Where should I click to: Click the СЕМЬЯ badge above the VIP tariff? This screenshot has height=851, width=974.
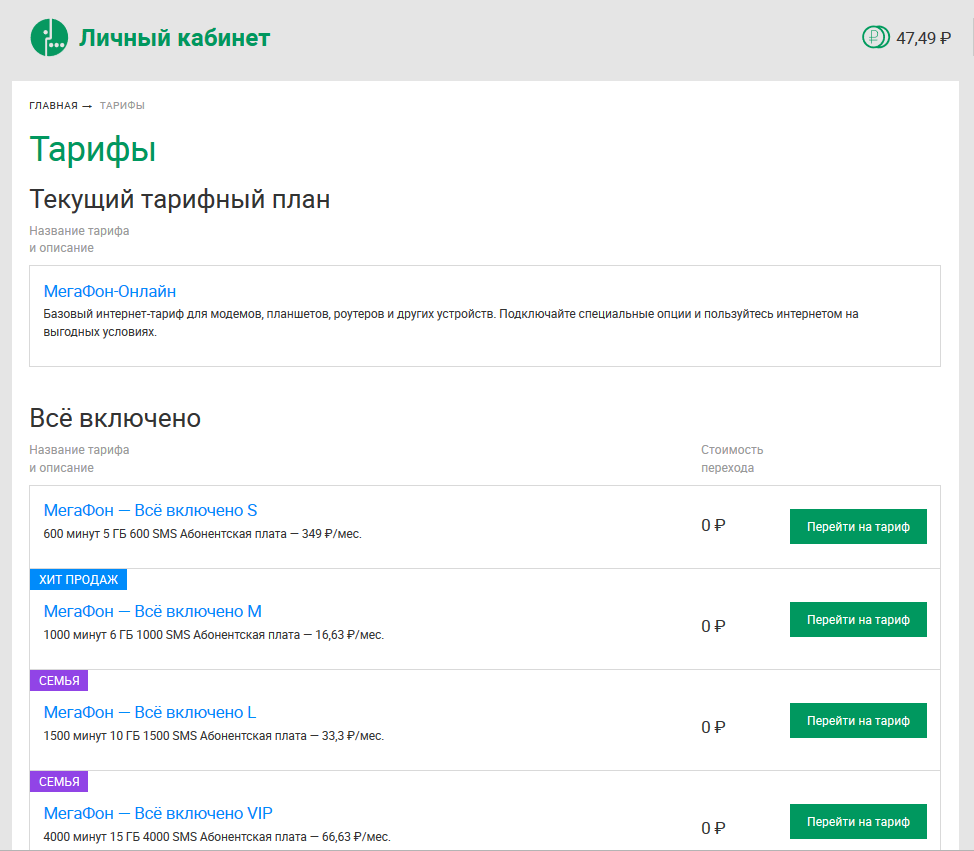(x=59, y=782)
